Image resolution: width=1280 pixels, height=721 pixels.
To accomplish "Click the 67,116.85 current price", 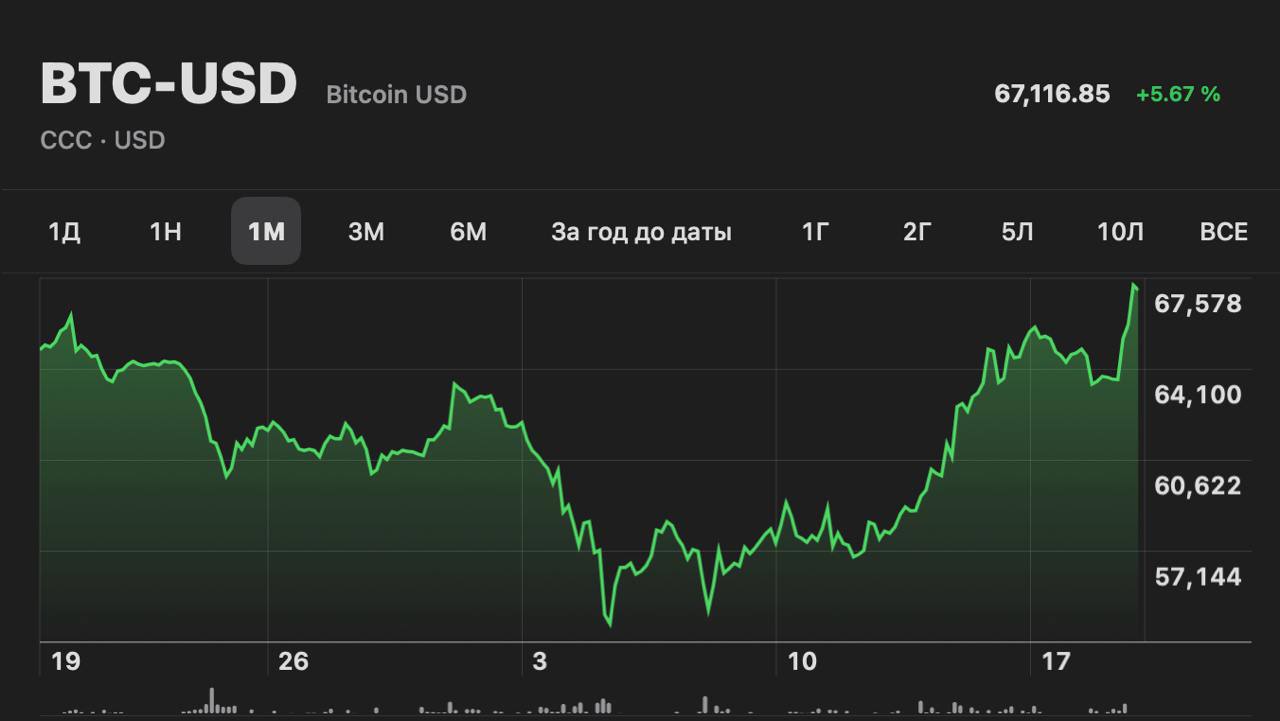I will click(x=1052, y=94).
